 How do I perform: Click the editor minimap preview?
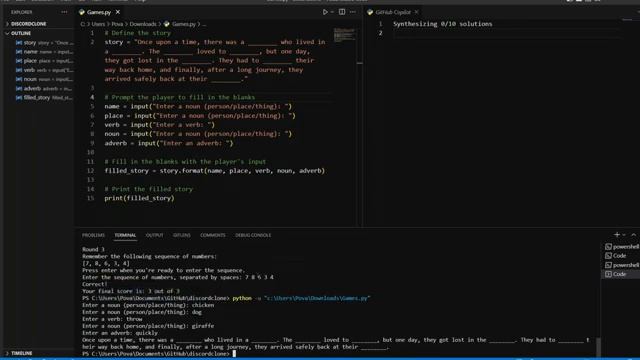(344, 35)
